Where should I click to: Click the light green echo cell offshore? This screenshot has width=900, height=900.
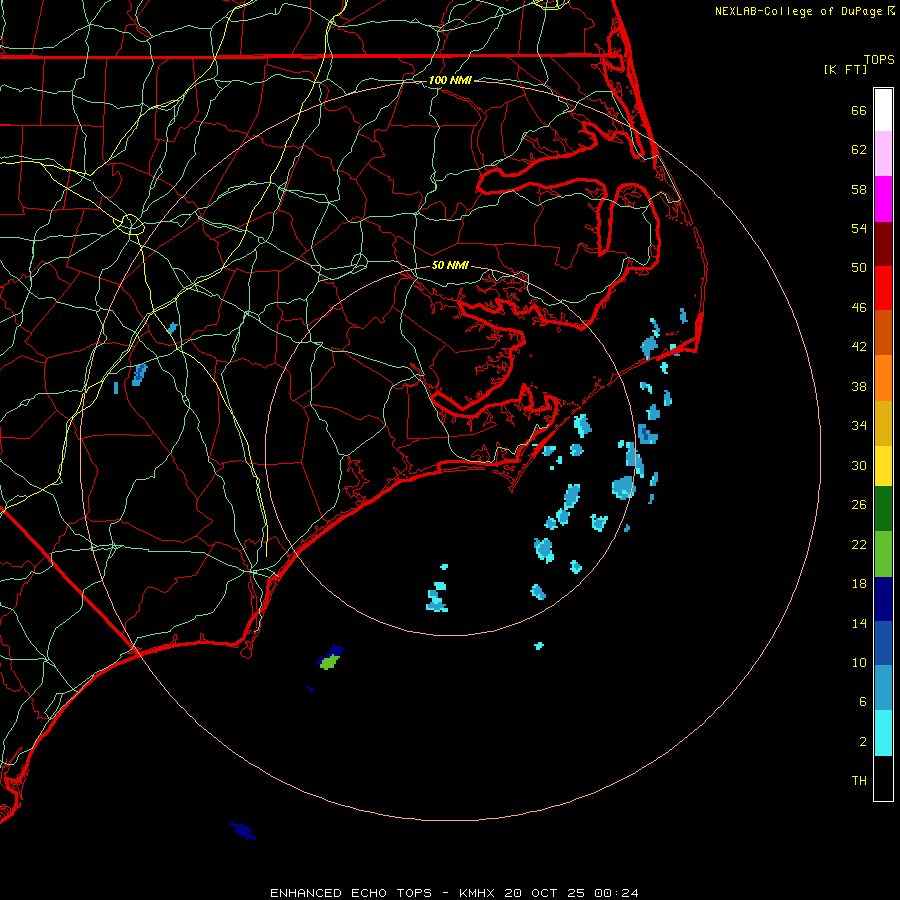click(x=329, y=663)
